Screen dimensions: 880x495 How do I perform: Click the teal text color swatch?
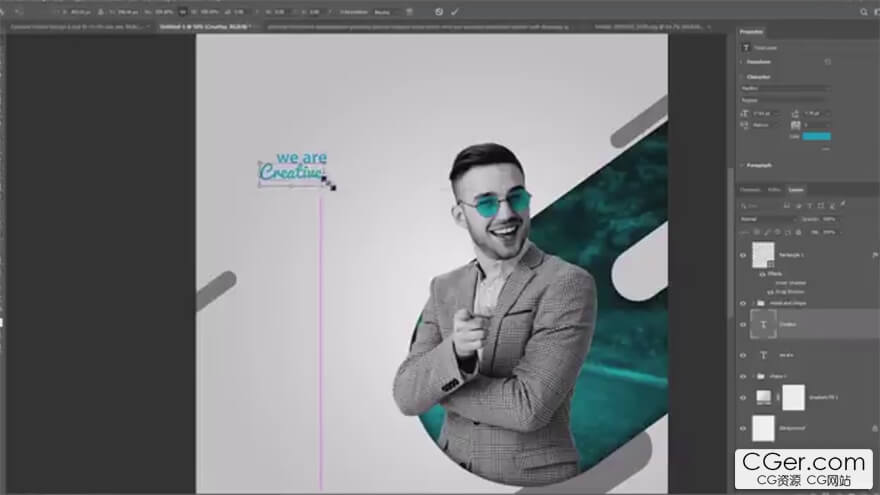[816, 136]
